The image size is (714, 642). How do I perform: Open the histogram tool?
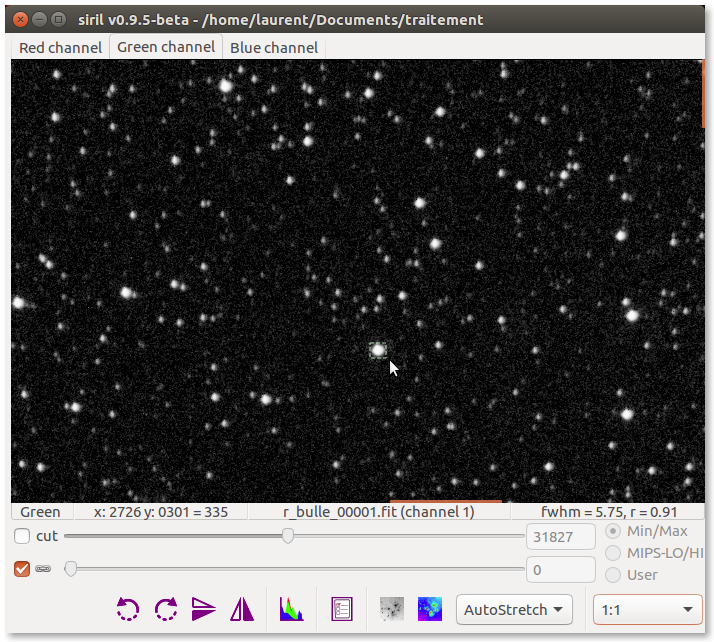(x=291, y=609)
